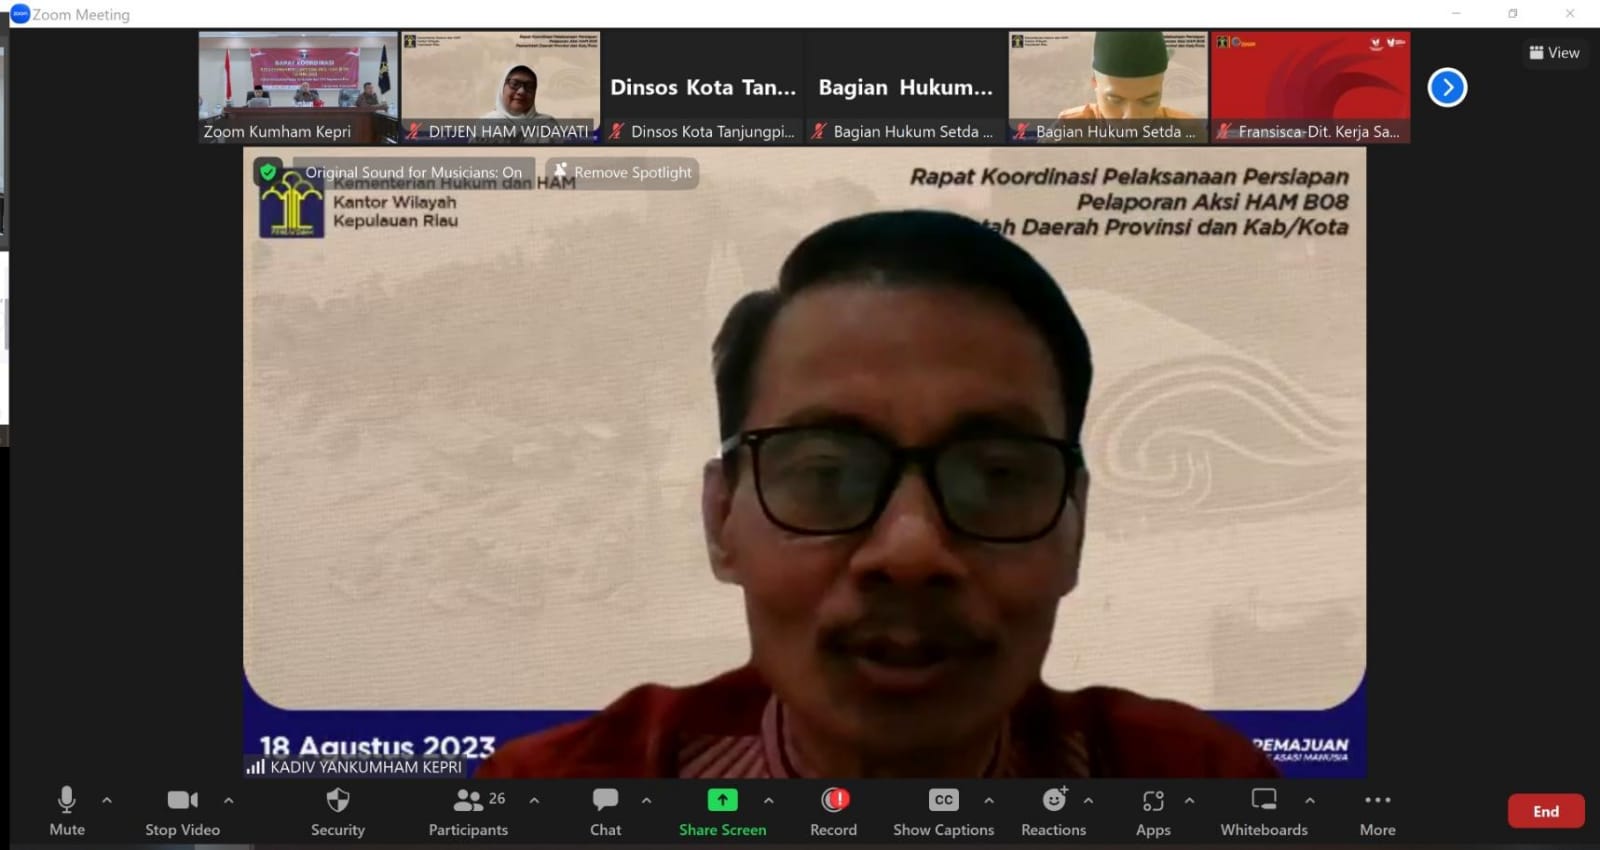
Task: Open the Chat panel
Action: coord(605,801)
